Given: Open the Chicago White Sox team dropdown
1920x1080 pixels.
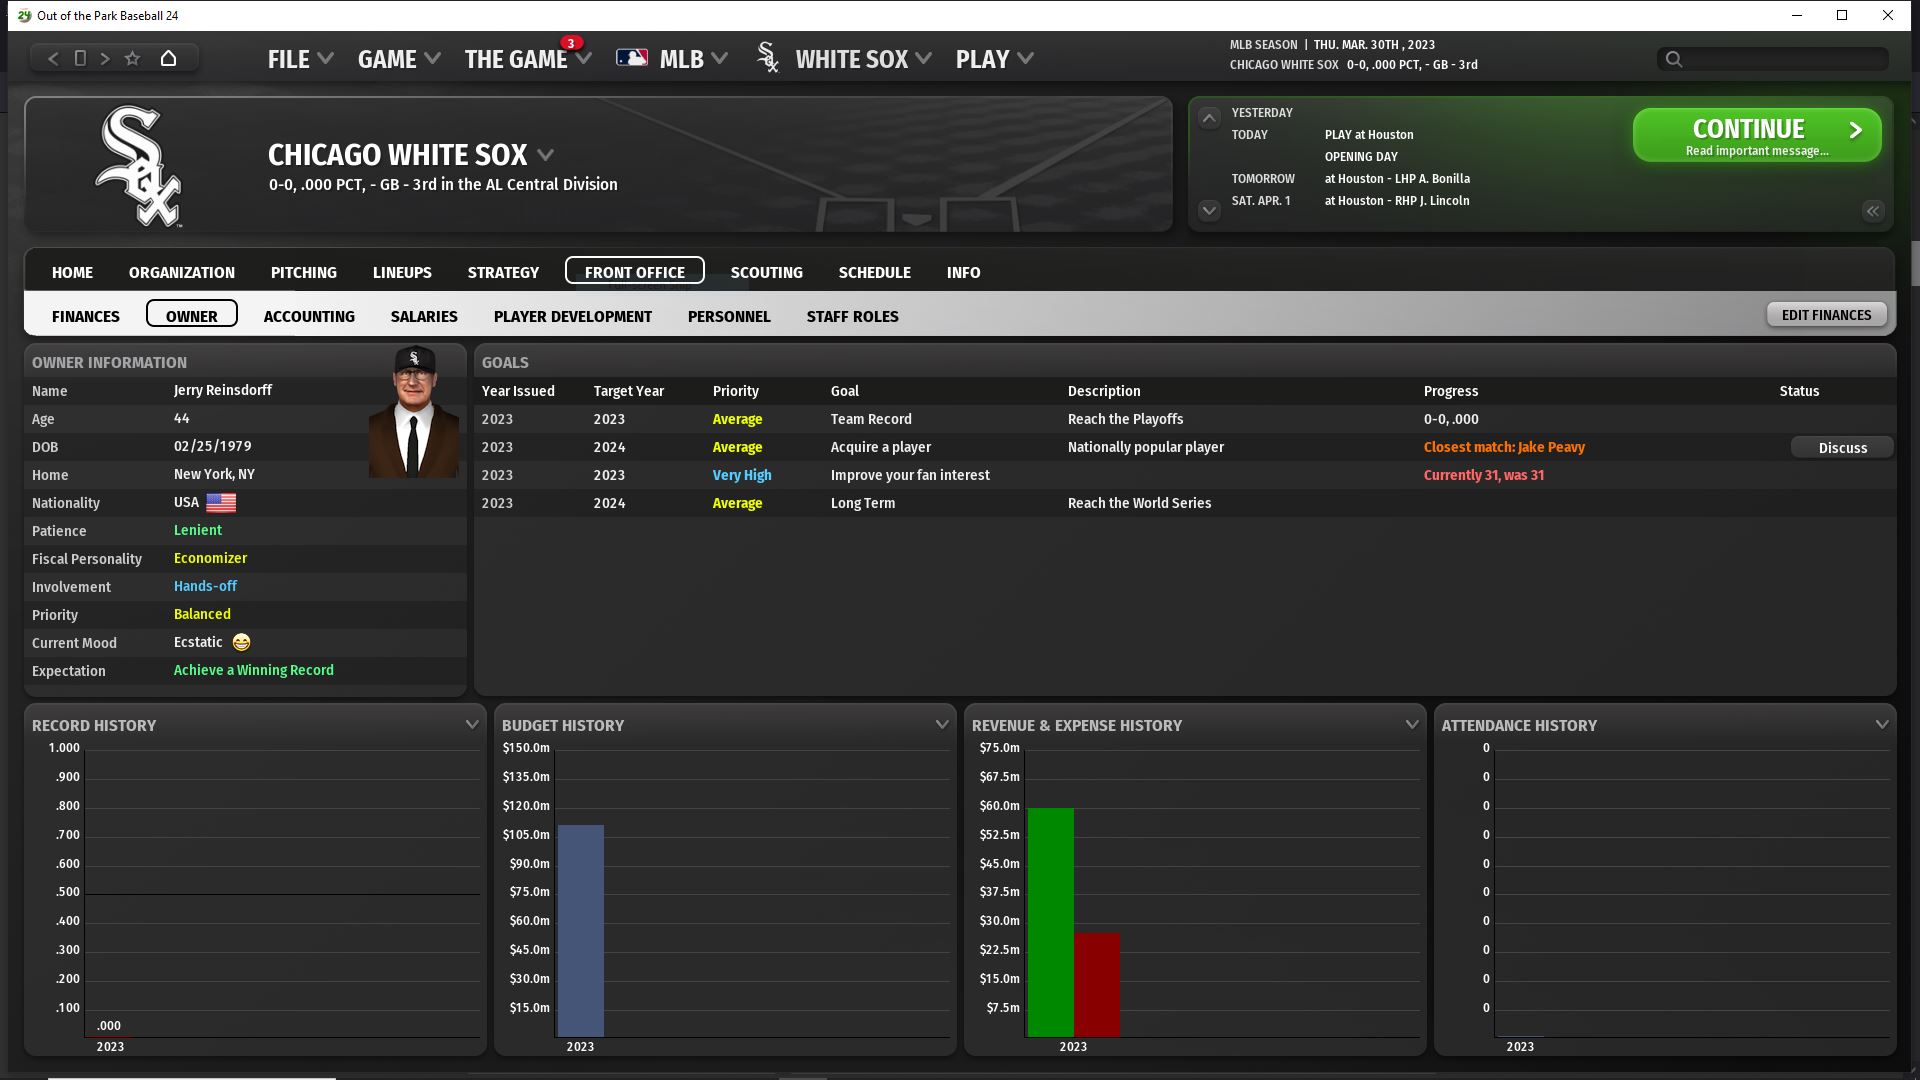Looking at the screenshot, I should click(546, 155).
